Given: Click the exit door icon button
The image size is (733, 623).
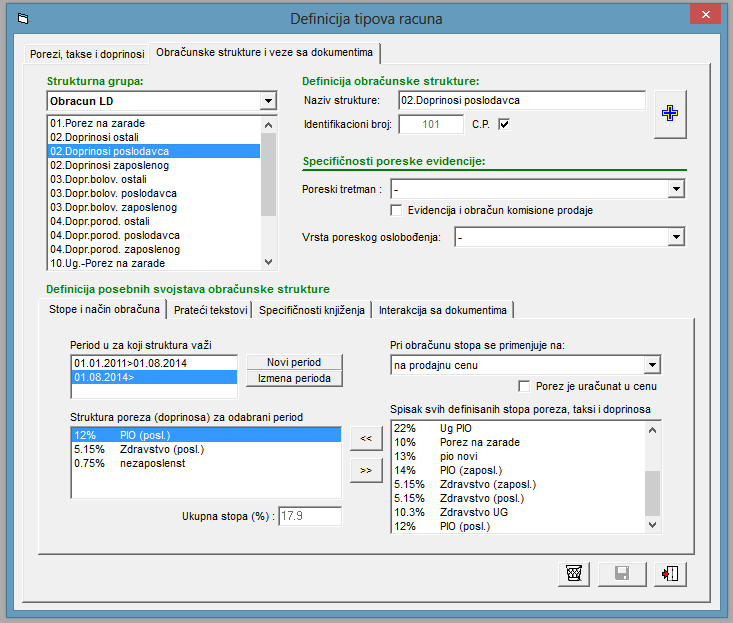Looking at the screenshot, I should (x=669, y=573).
